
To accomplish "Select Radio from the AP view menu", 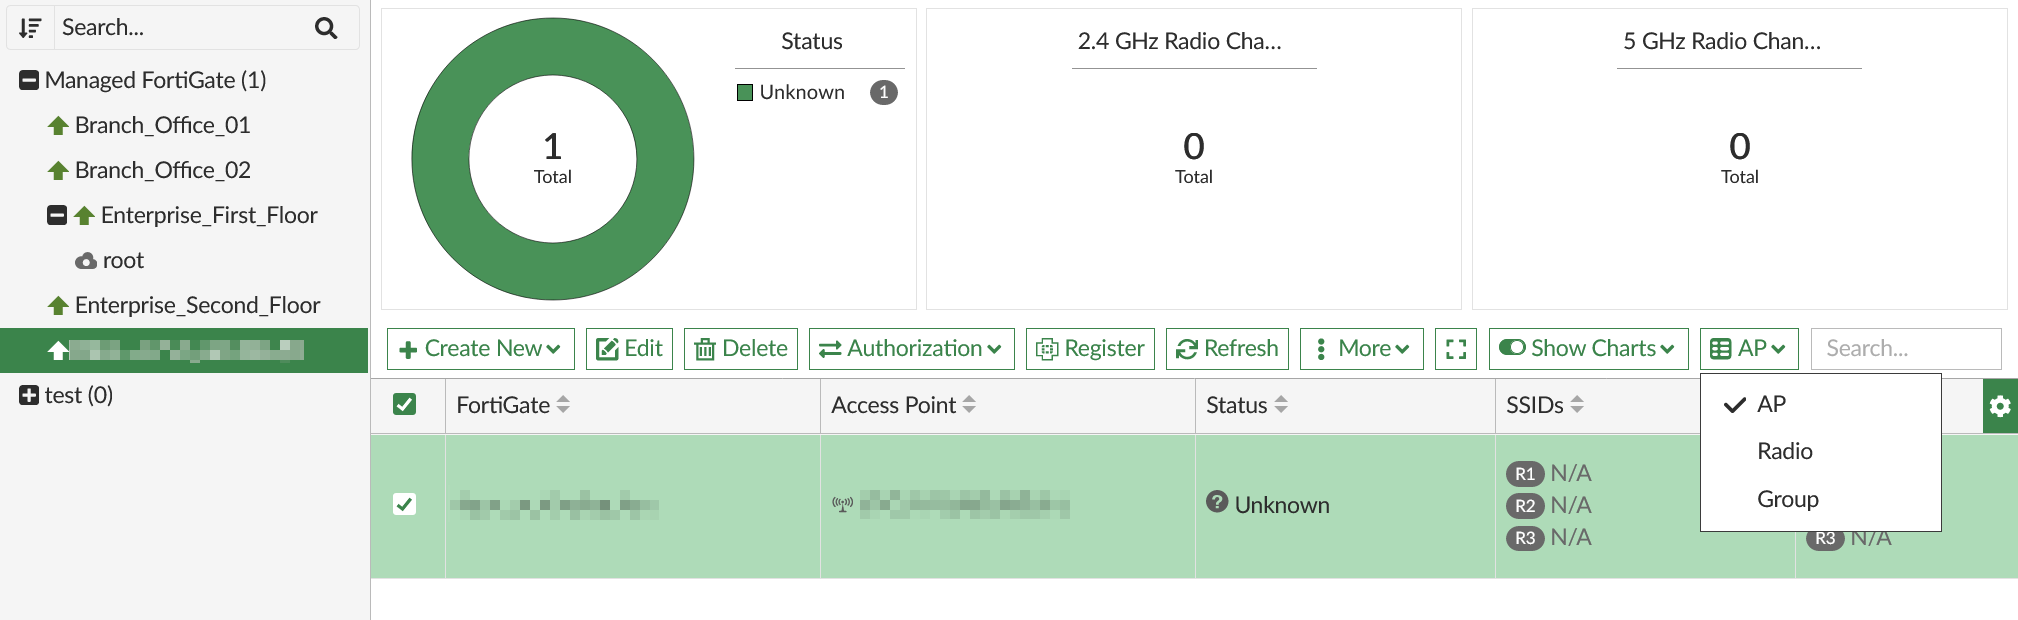I will coord(1784,450).
